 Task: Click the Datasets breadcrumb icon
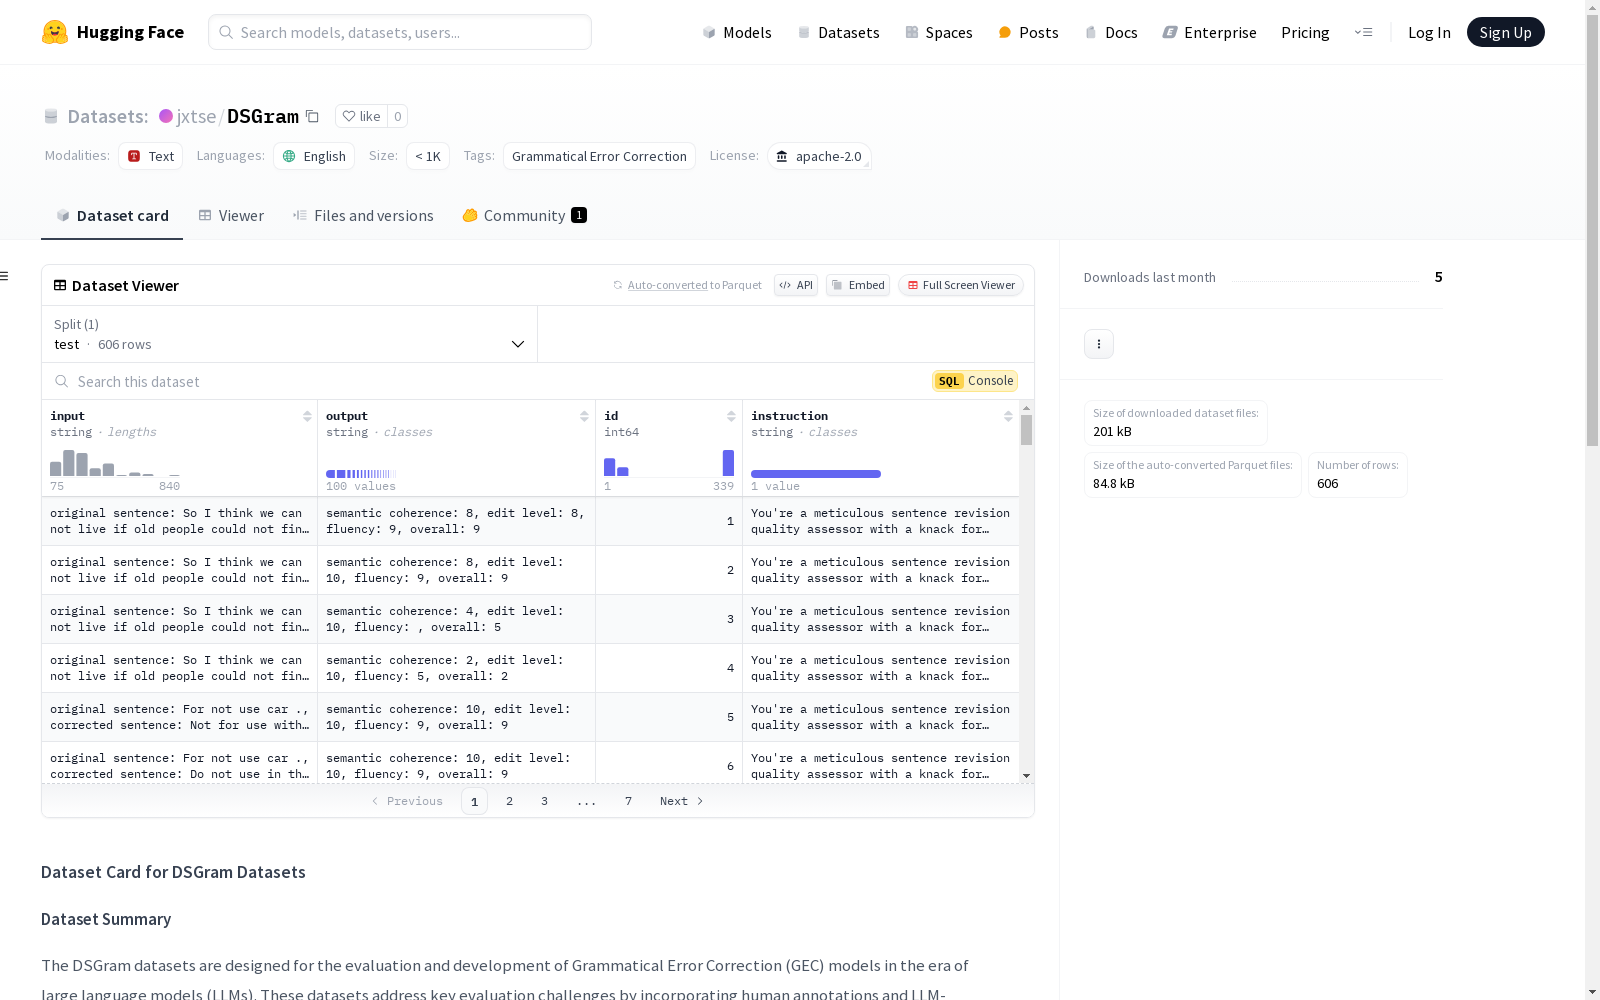(x=51, y=116)
